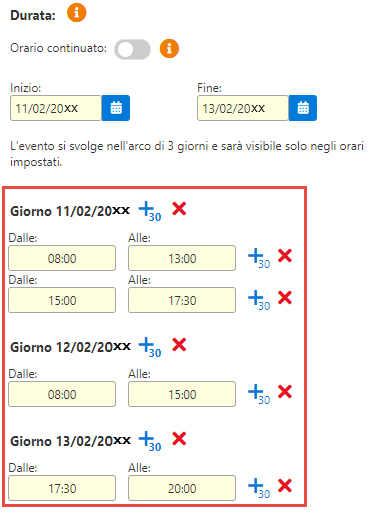Add 30 minutes to the 08:00–13:00 slot
Image resolution: width=375 pixels, height=513 pixels.
259,258
